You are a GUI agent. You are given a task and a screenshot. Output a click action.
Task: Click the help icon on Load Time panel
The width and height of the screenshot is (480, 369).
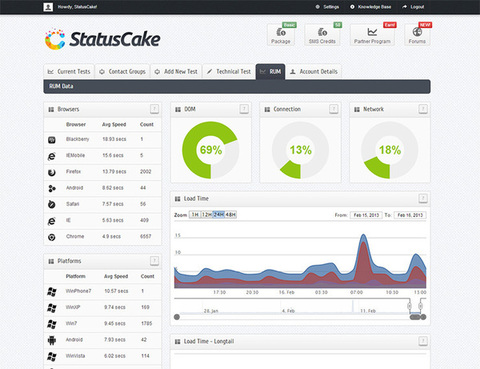point(423,199)
